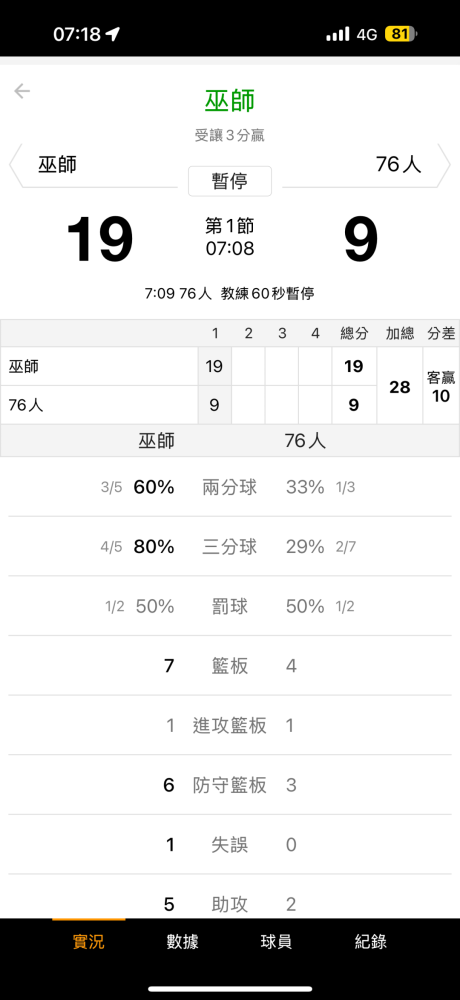Tap the 分差 客贏 10 cell
The width and height of the screenshot is (460, 1000).
click(441, 386)
